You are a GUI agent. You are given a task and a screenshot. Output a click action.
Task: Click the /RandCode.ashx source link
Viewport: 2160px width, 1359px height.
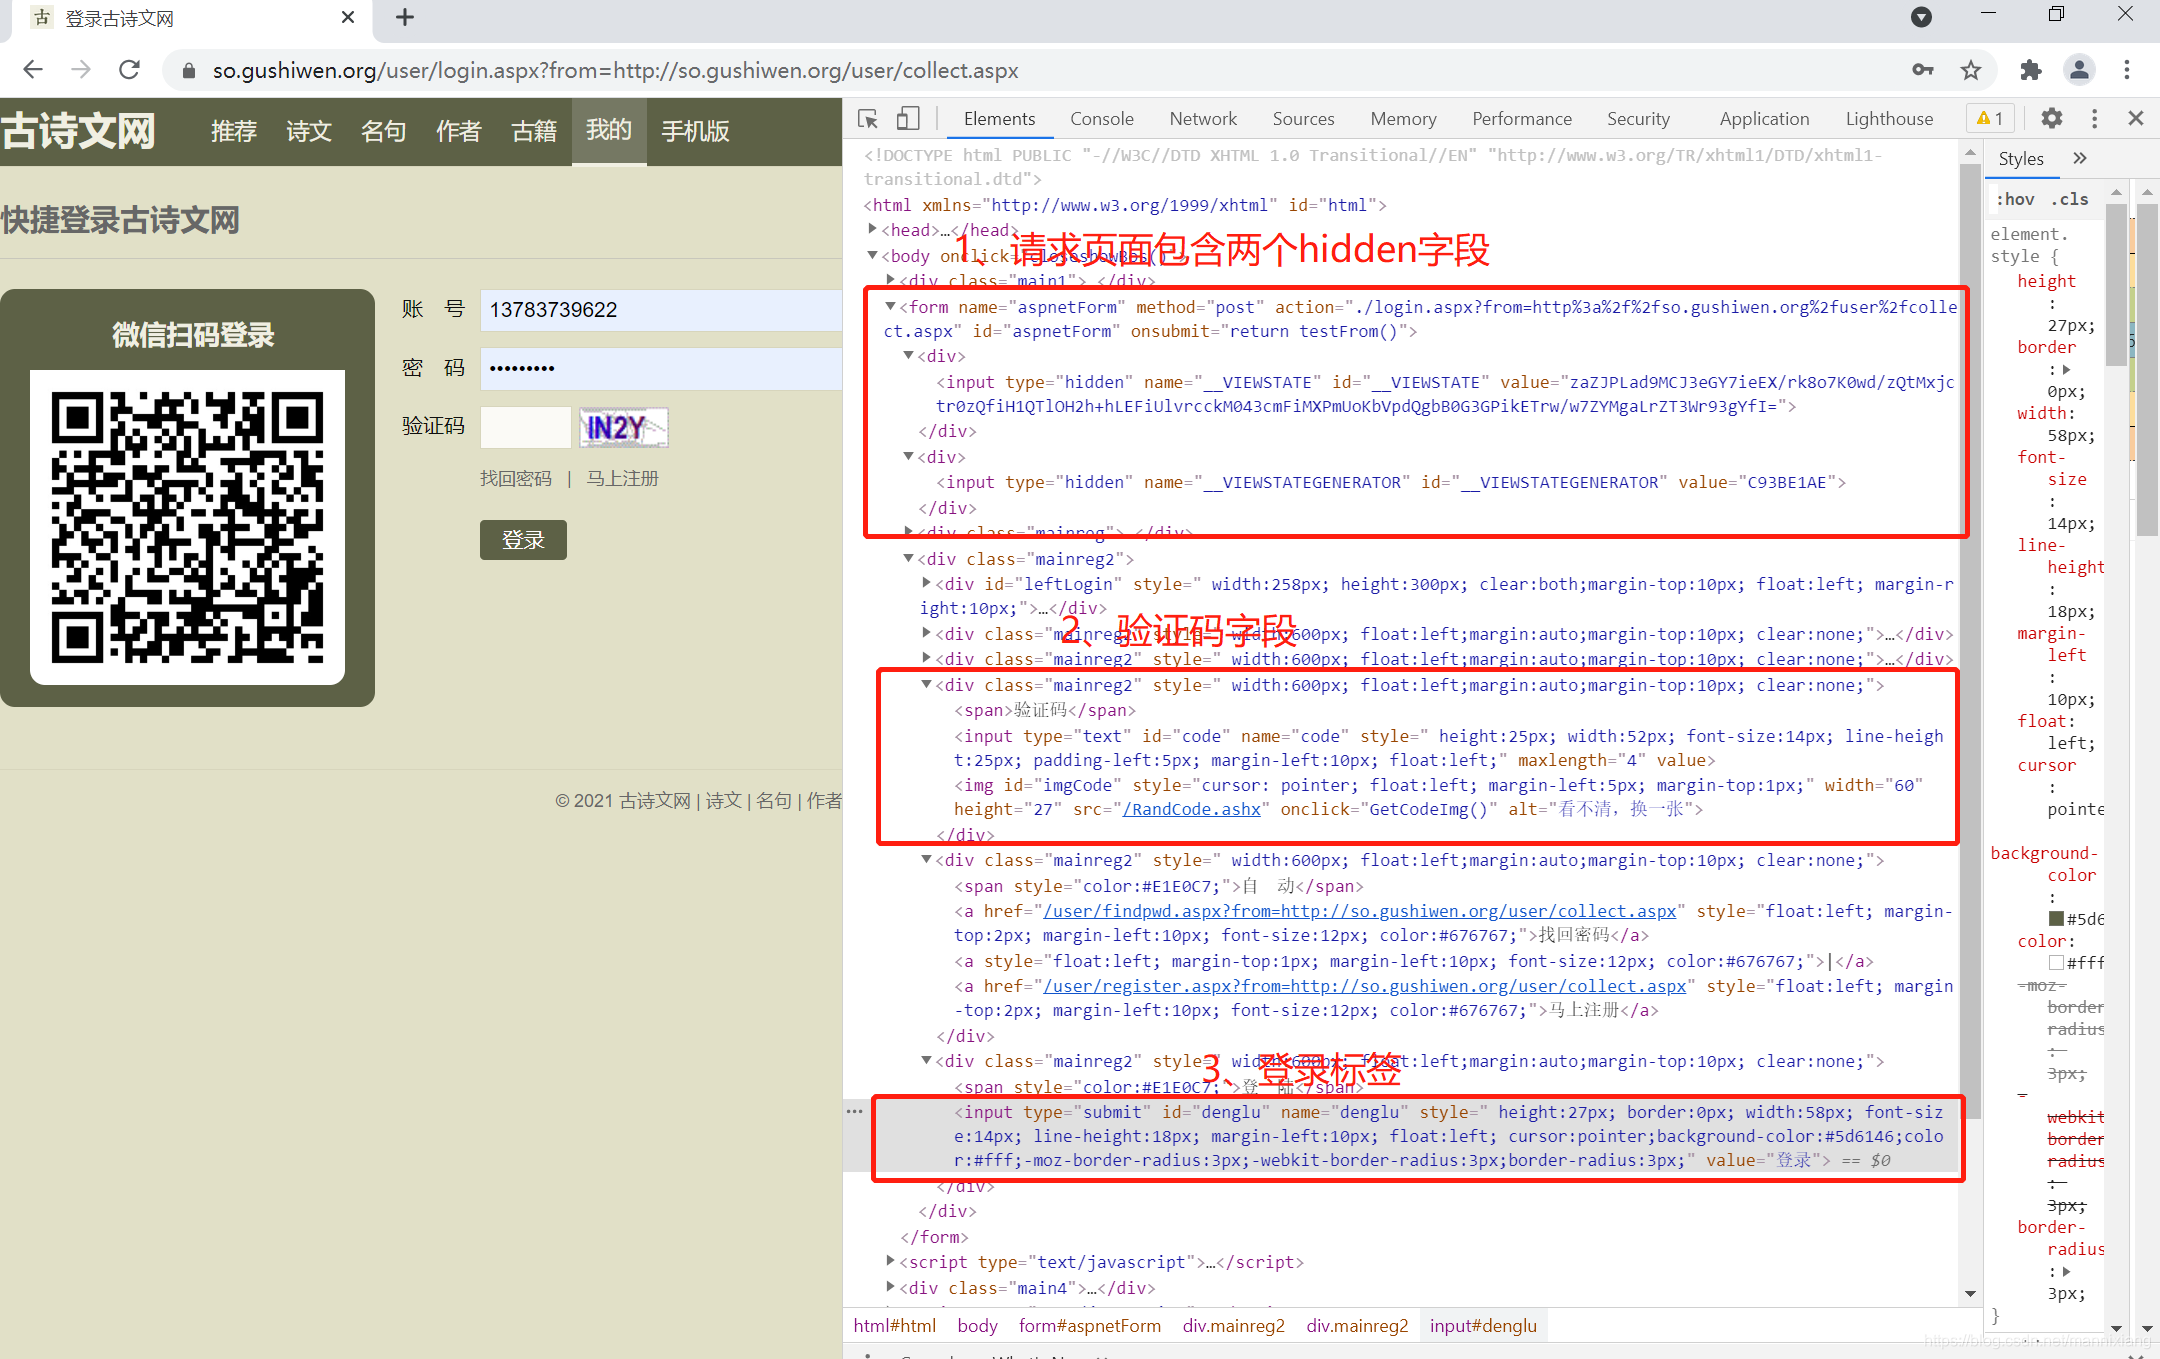pyautogui.click(x=1191, y=809)
